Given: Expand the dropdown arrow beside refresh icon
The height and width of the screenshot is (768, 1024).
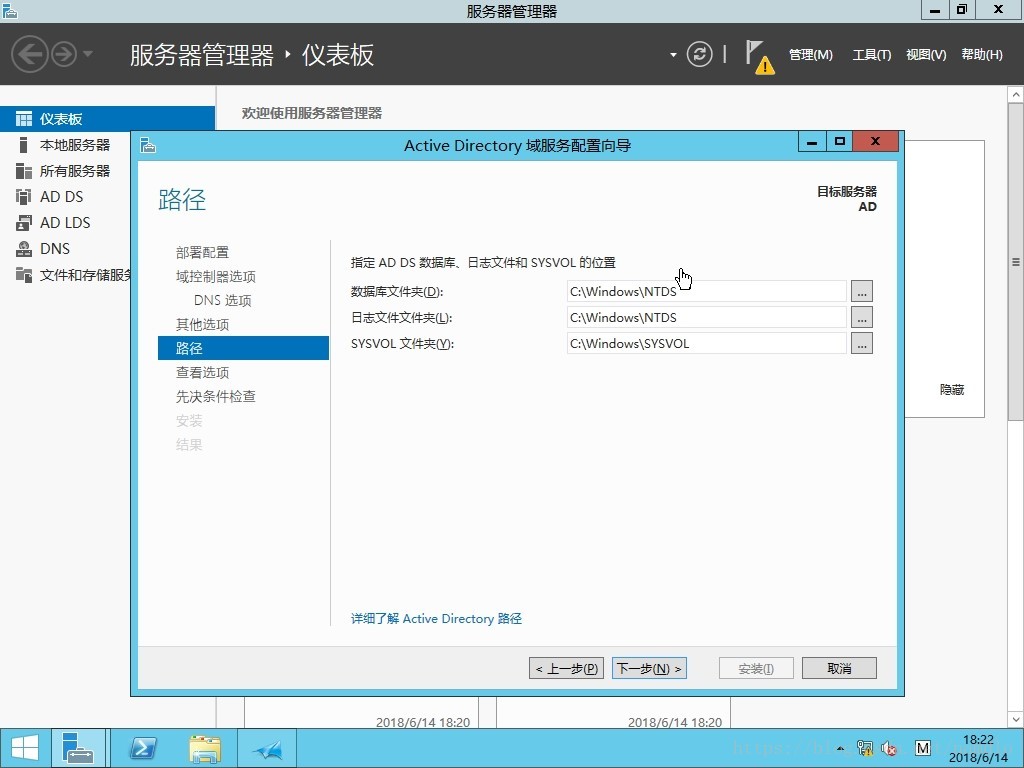Looking at the screenshot, I should tap(673, 55).
